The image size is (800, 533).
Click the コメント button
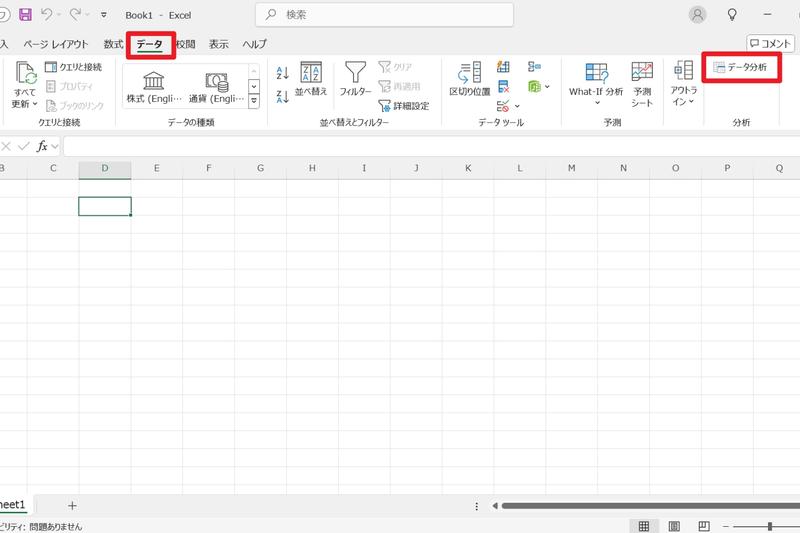point(770,44)
